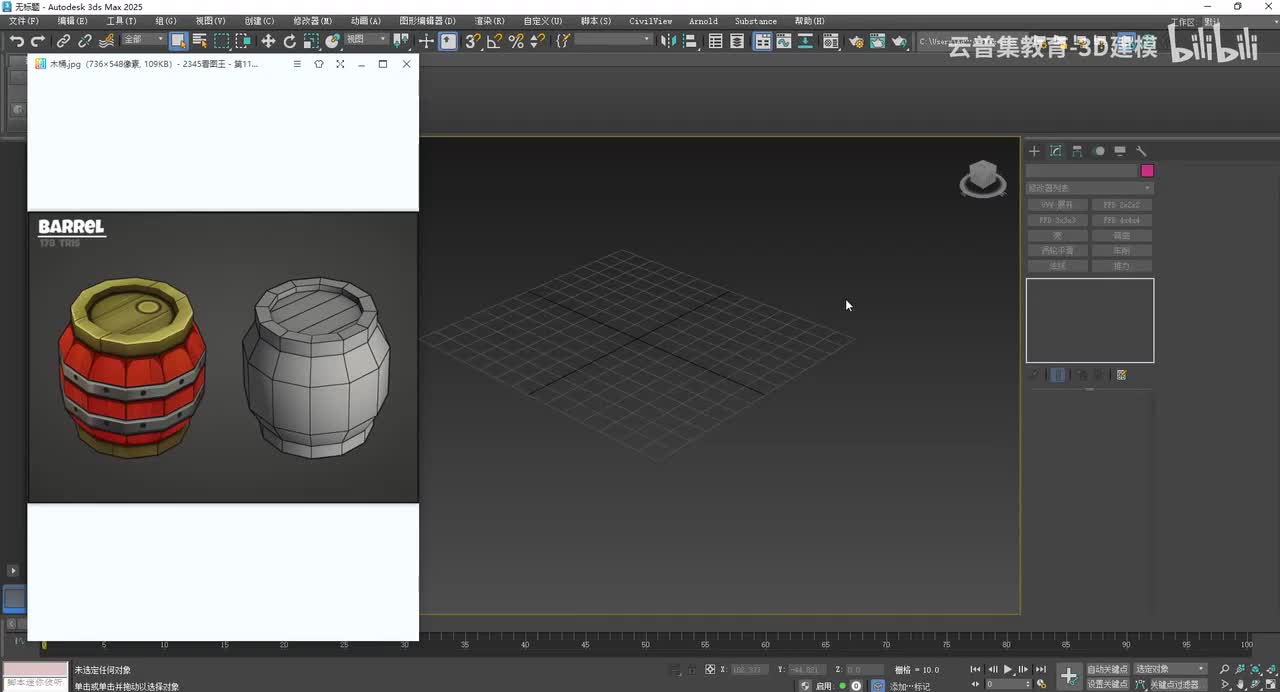Click the 关键点过滤器 button

pos(1174,684)
